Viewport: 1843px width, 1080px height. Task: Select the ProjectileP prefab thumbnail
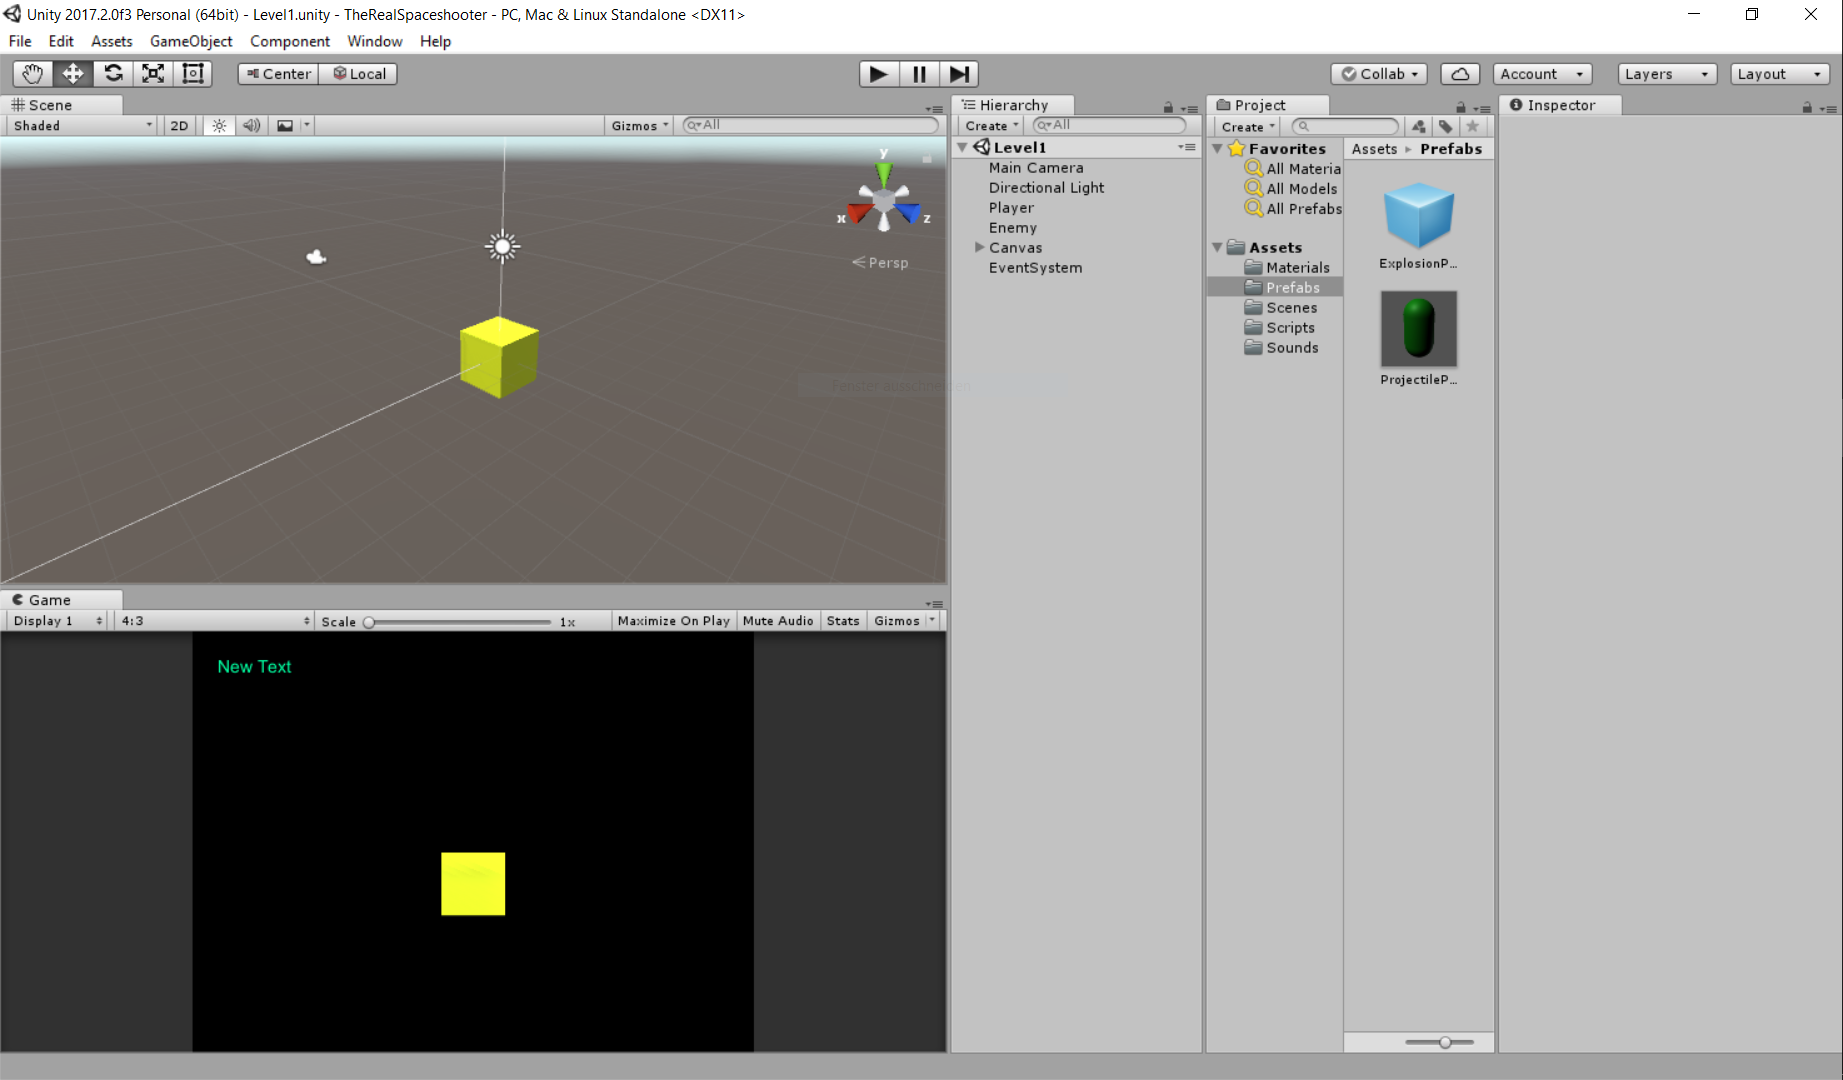point(1418,330)
